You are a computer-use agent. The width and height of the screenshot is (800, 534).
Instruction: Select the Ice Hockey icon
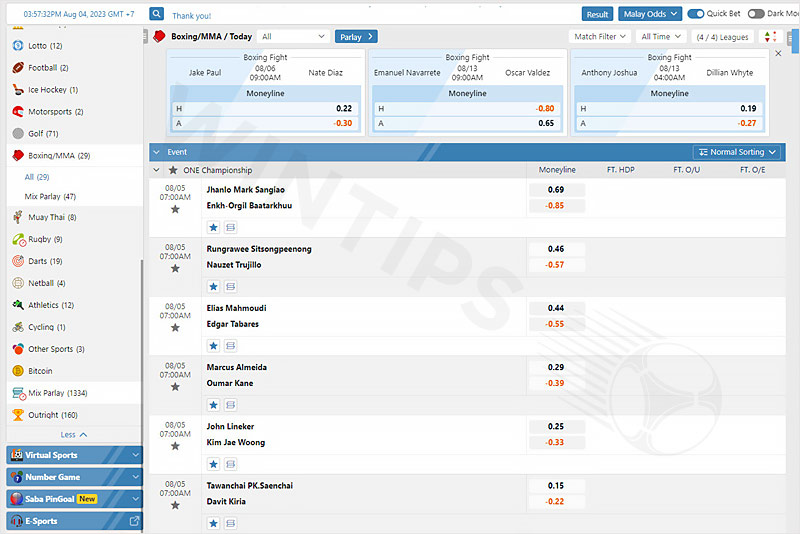pyautogui.click(x=18, y=89)
